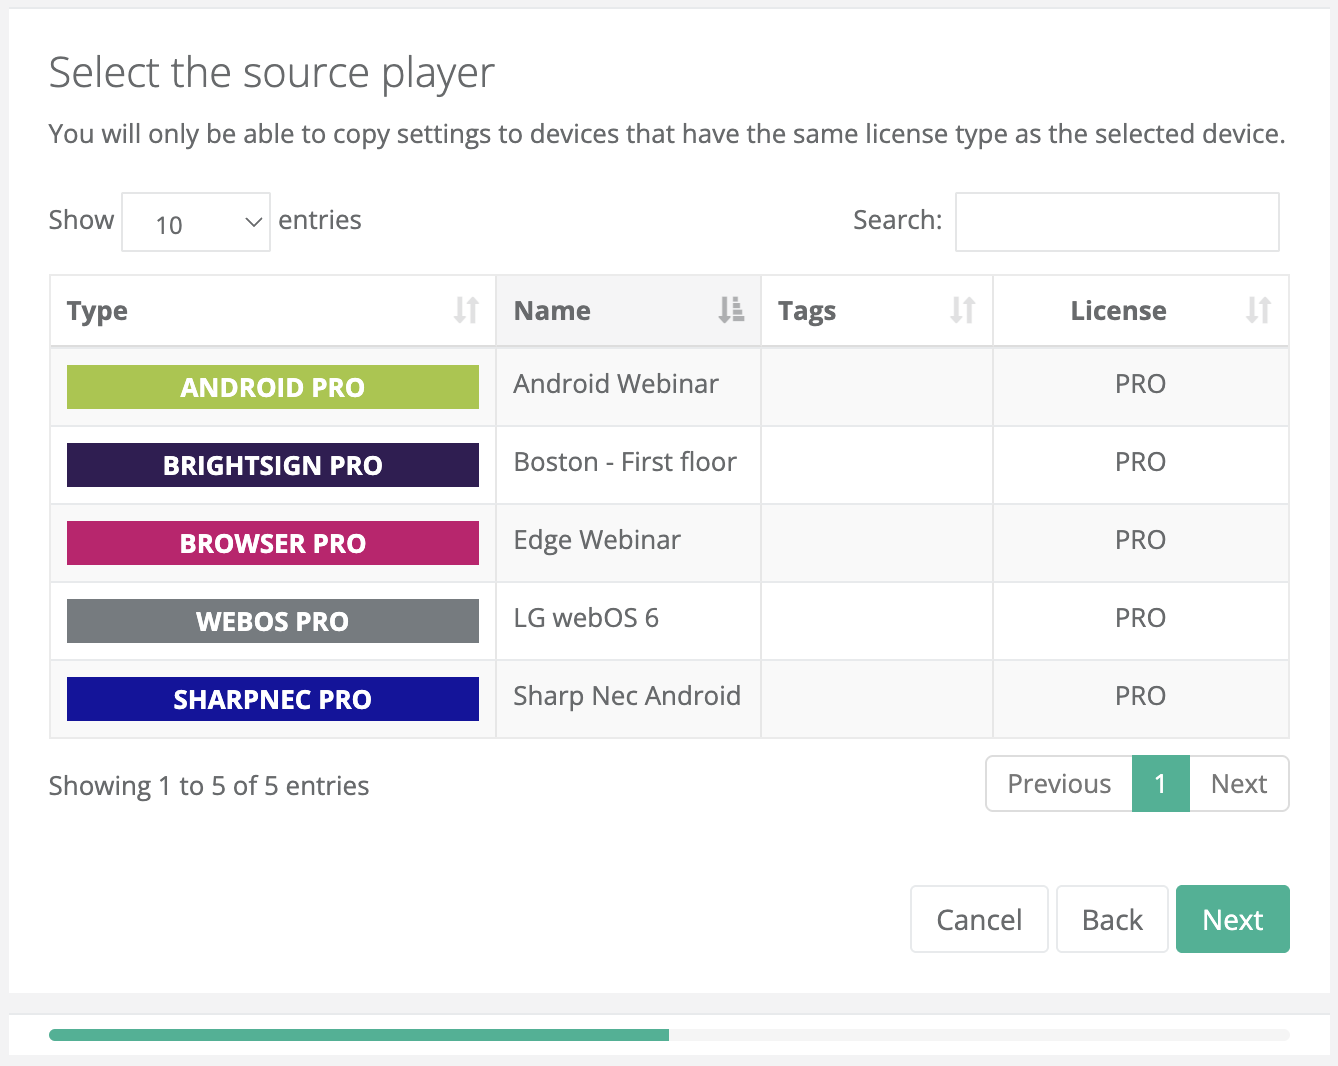This screenshot has width=1338, height=1066.
Task: Click the Type column sort icon
Action: (466, 311)
